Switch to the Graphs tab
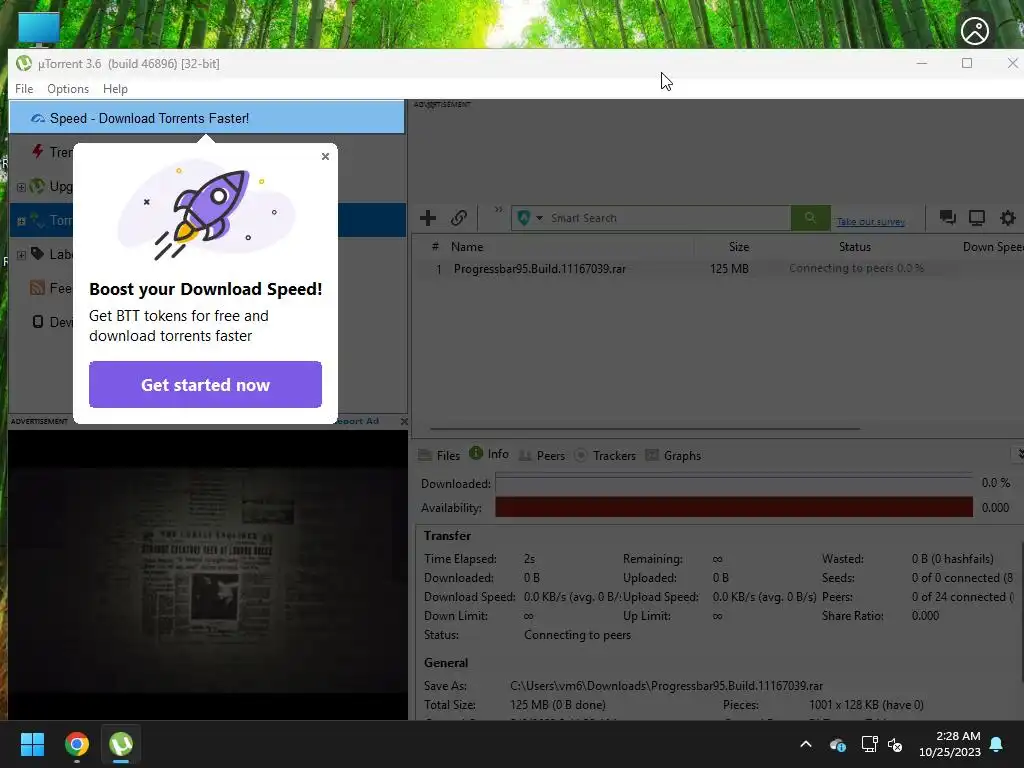 tap(673, 455)
